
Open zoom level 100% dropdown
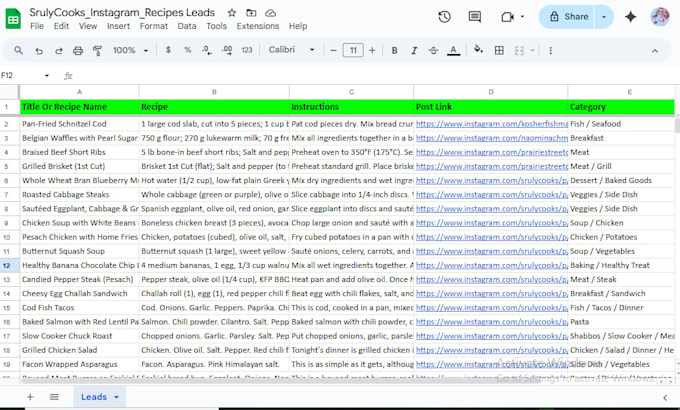(x=131, y=50)
